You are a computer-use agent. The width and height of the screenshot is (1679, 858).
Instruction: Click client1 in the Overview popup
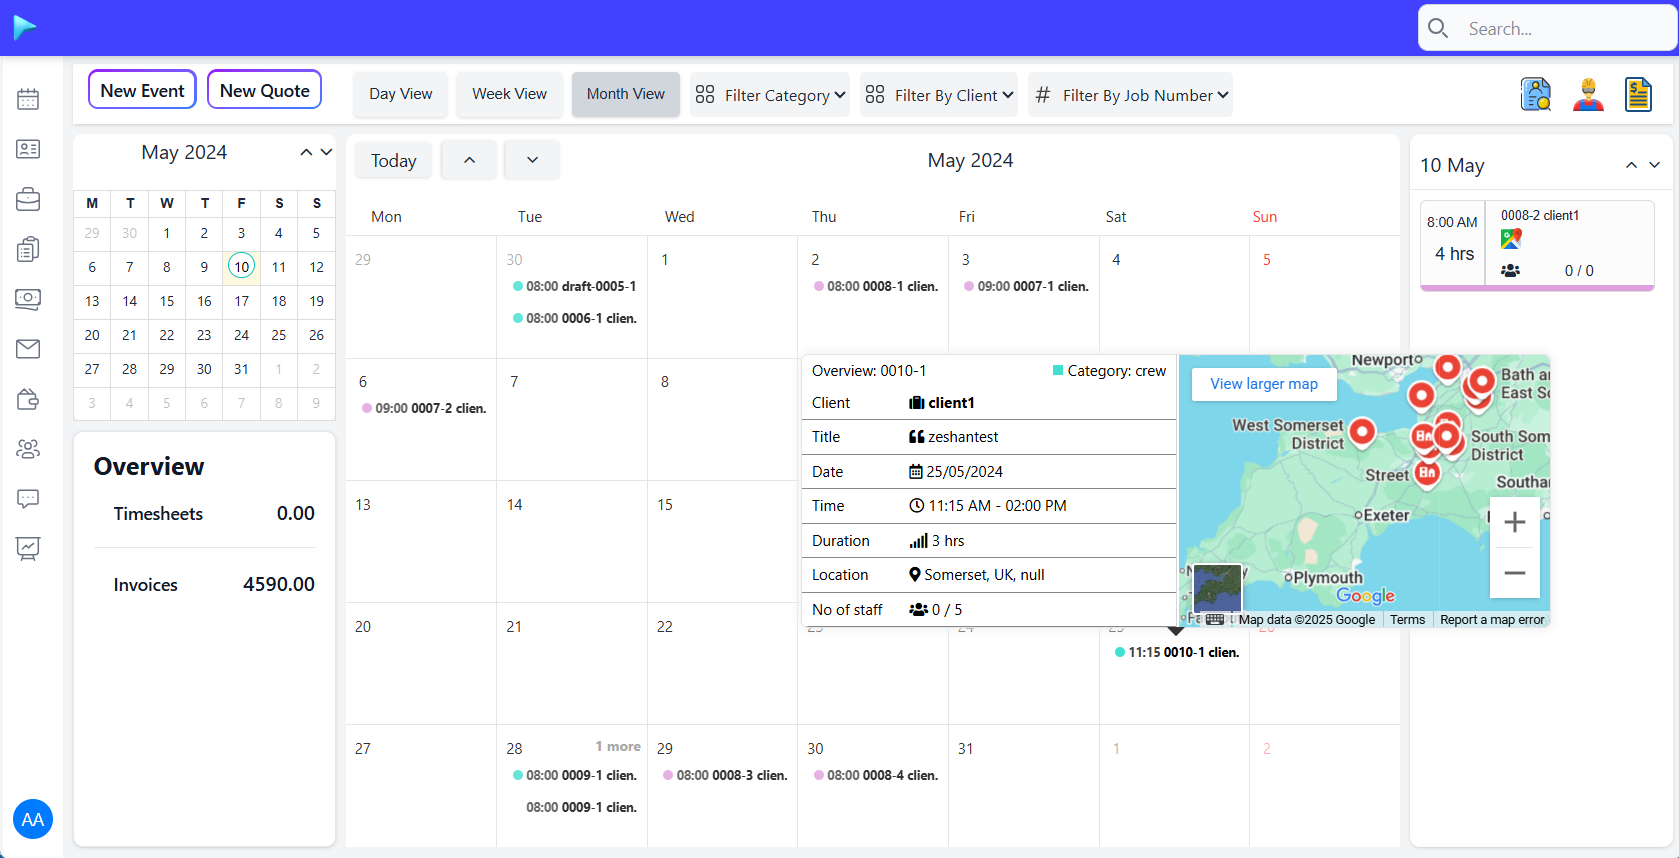point(951,403)
